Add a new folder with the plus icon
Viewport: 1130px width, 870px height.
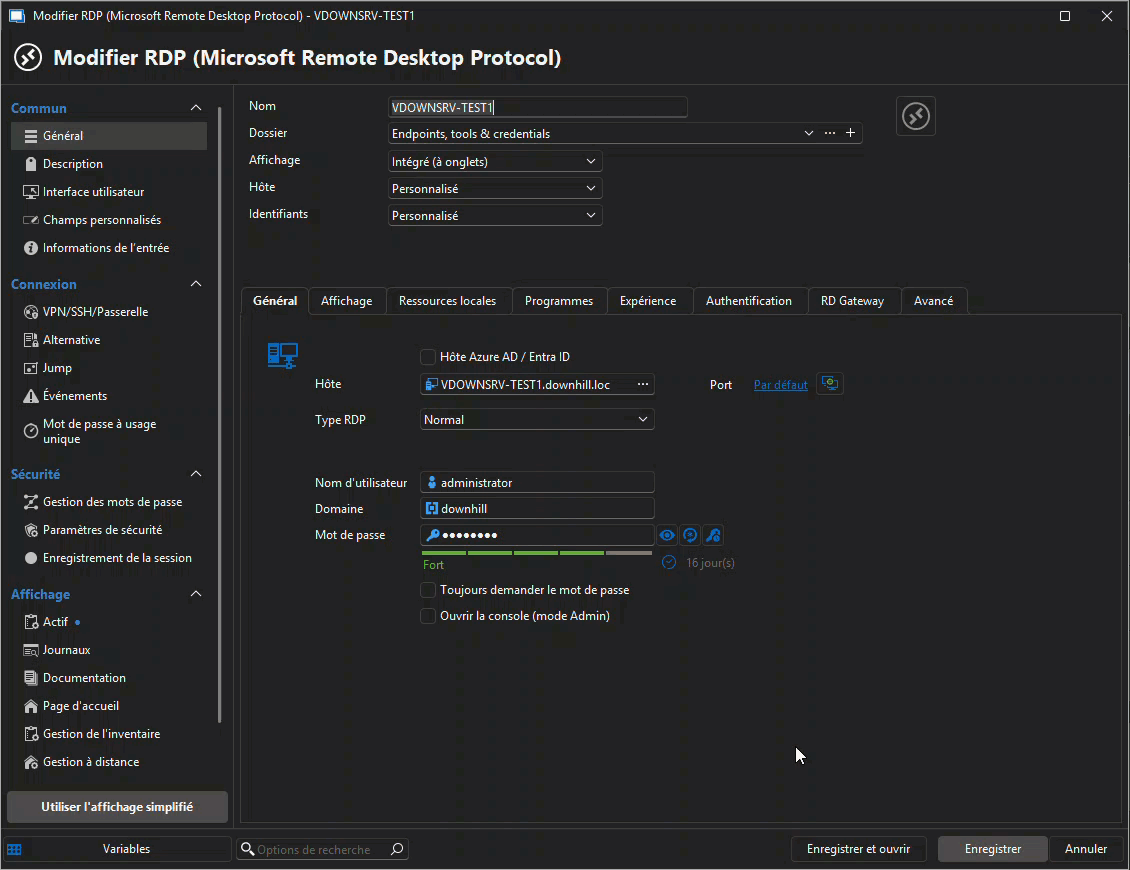pyautogui.click(x=851, y=132)
